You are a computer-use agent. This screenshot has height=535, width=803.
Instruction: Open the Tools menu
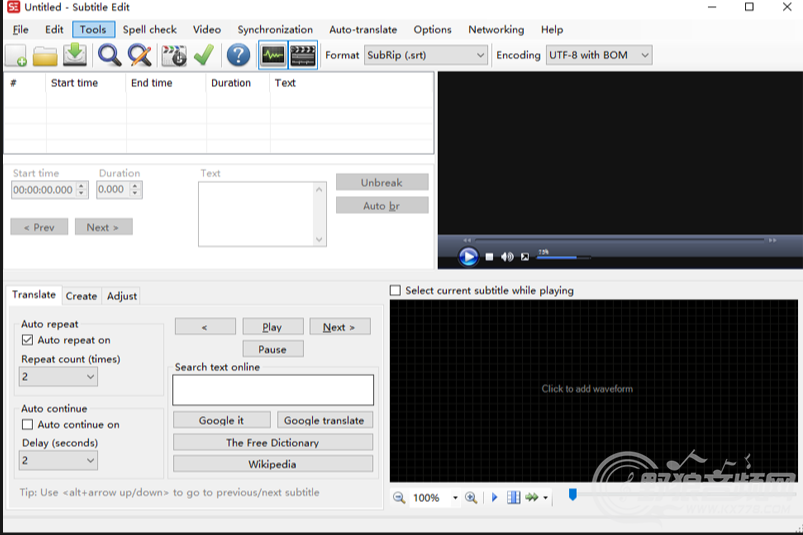coord(93,30)
